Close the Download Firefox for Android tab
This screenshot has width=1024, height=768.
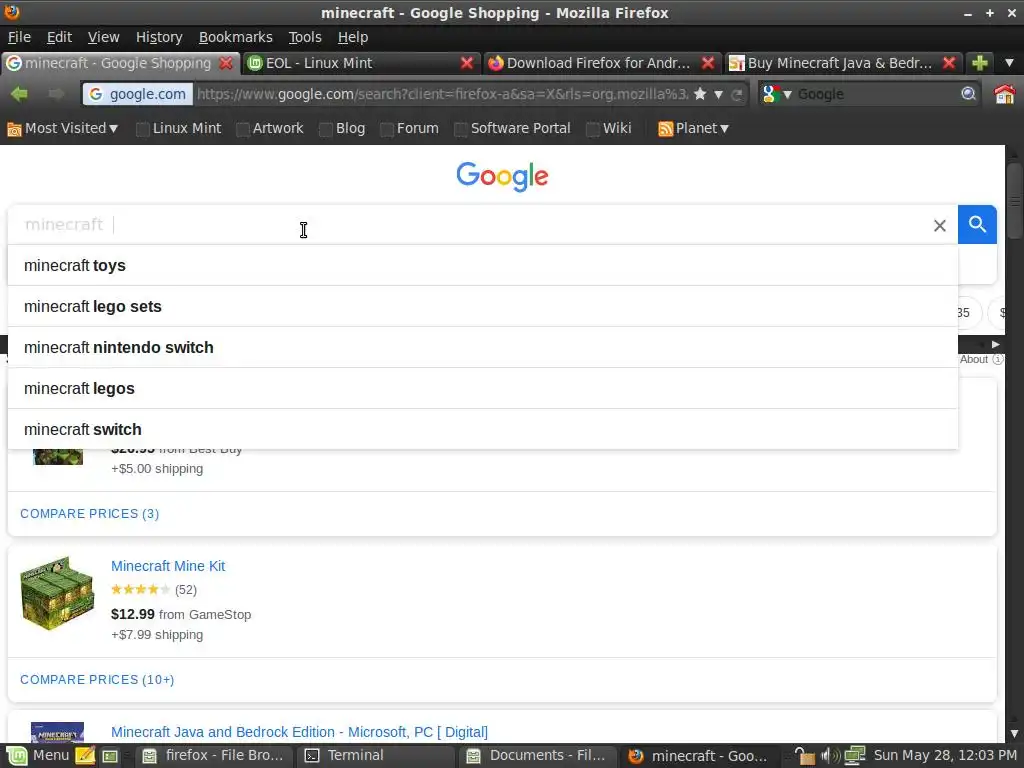(707, 63)
